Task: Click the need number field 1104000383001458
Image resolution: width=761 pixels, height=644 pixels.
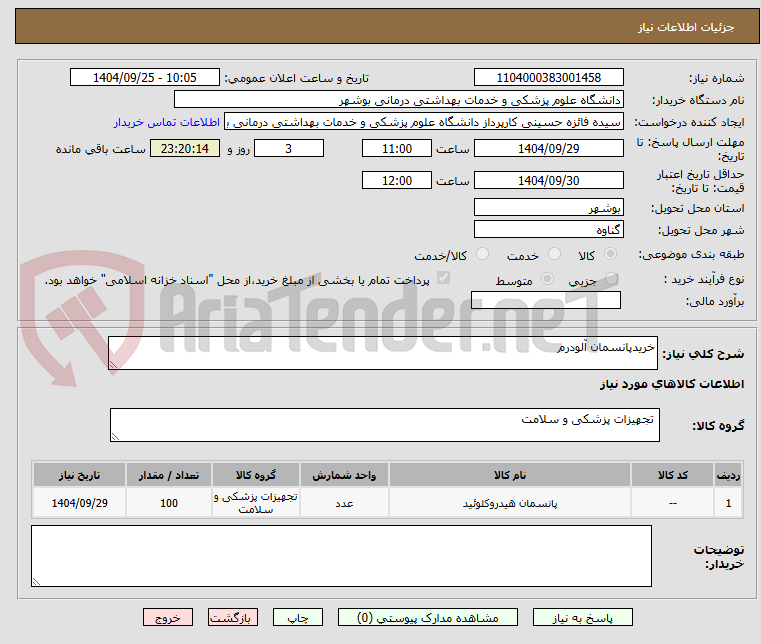Action: click(548, 78)
